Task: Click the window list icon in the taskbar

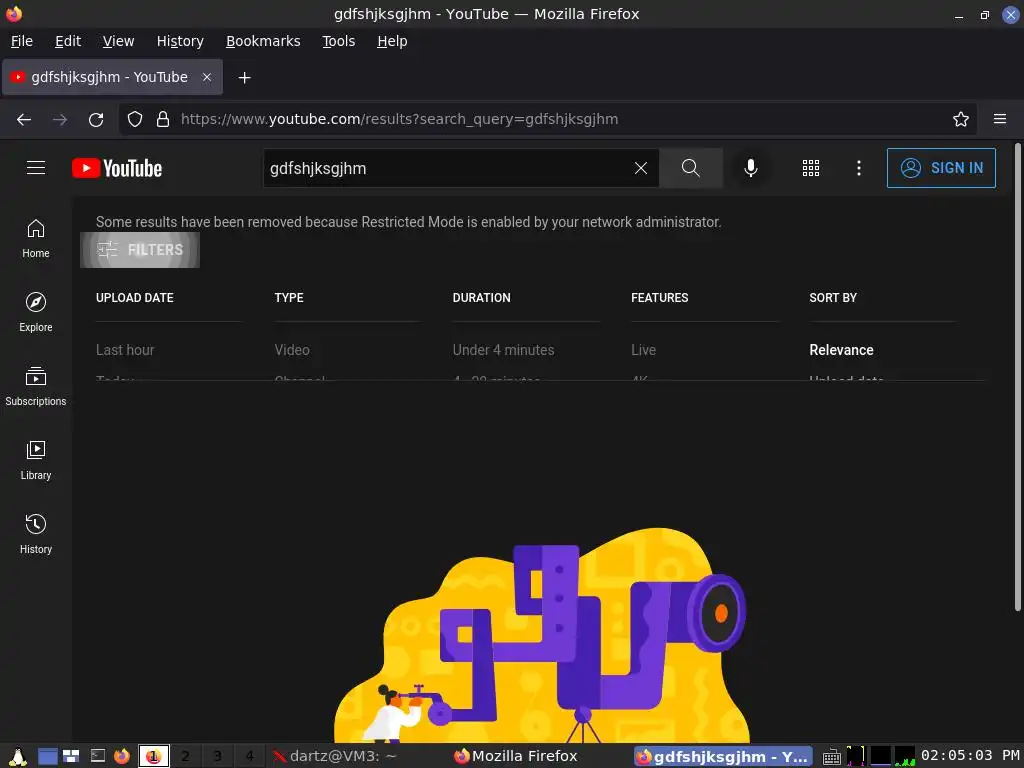Action: tap(71, 756)
